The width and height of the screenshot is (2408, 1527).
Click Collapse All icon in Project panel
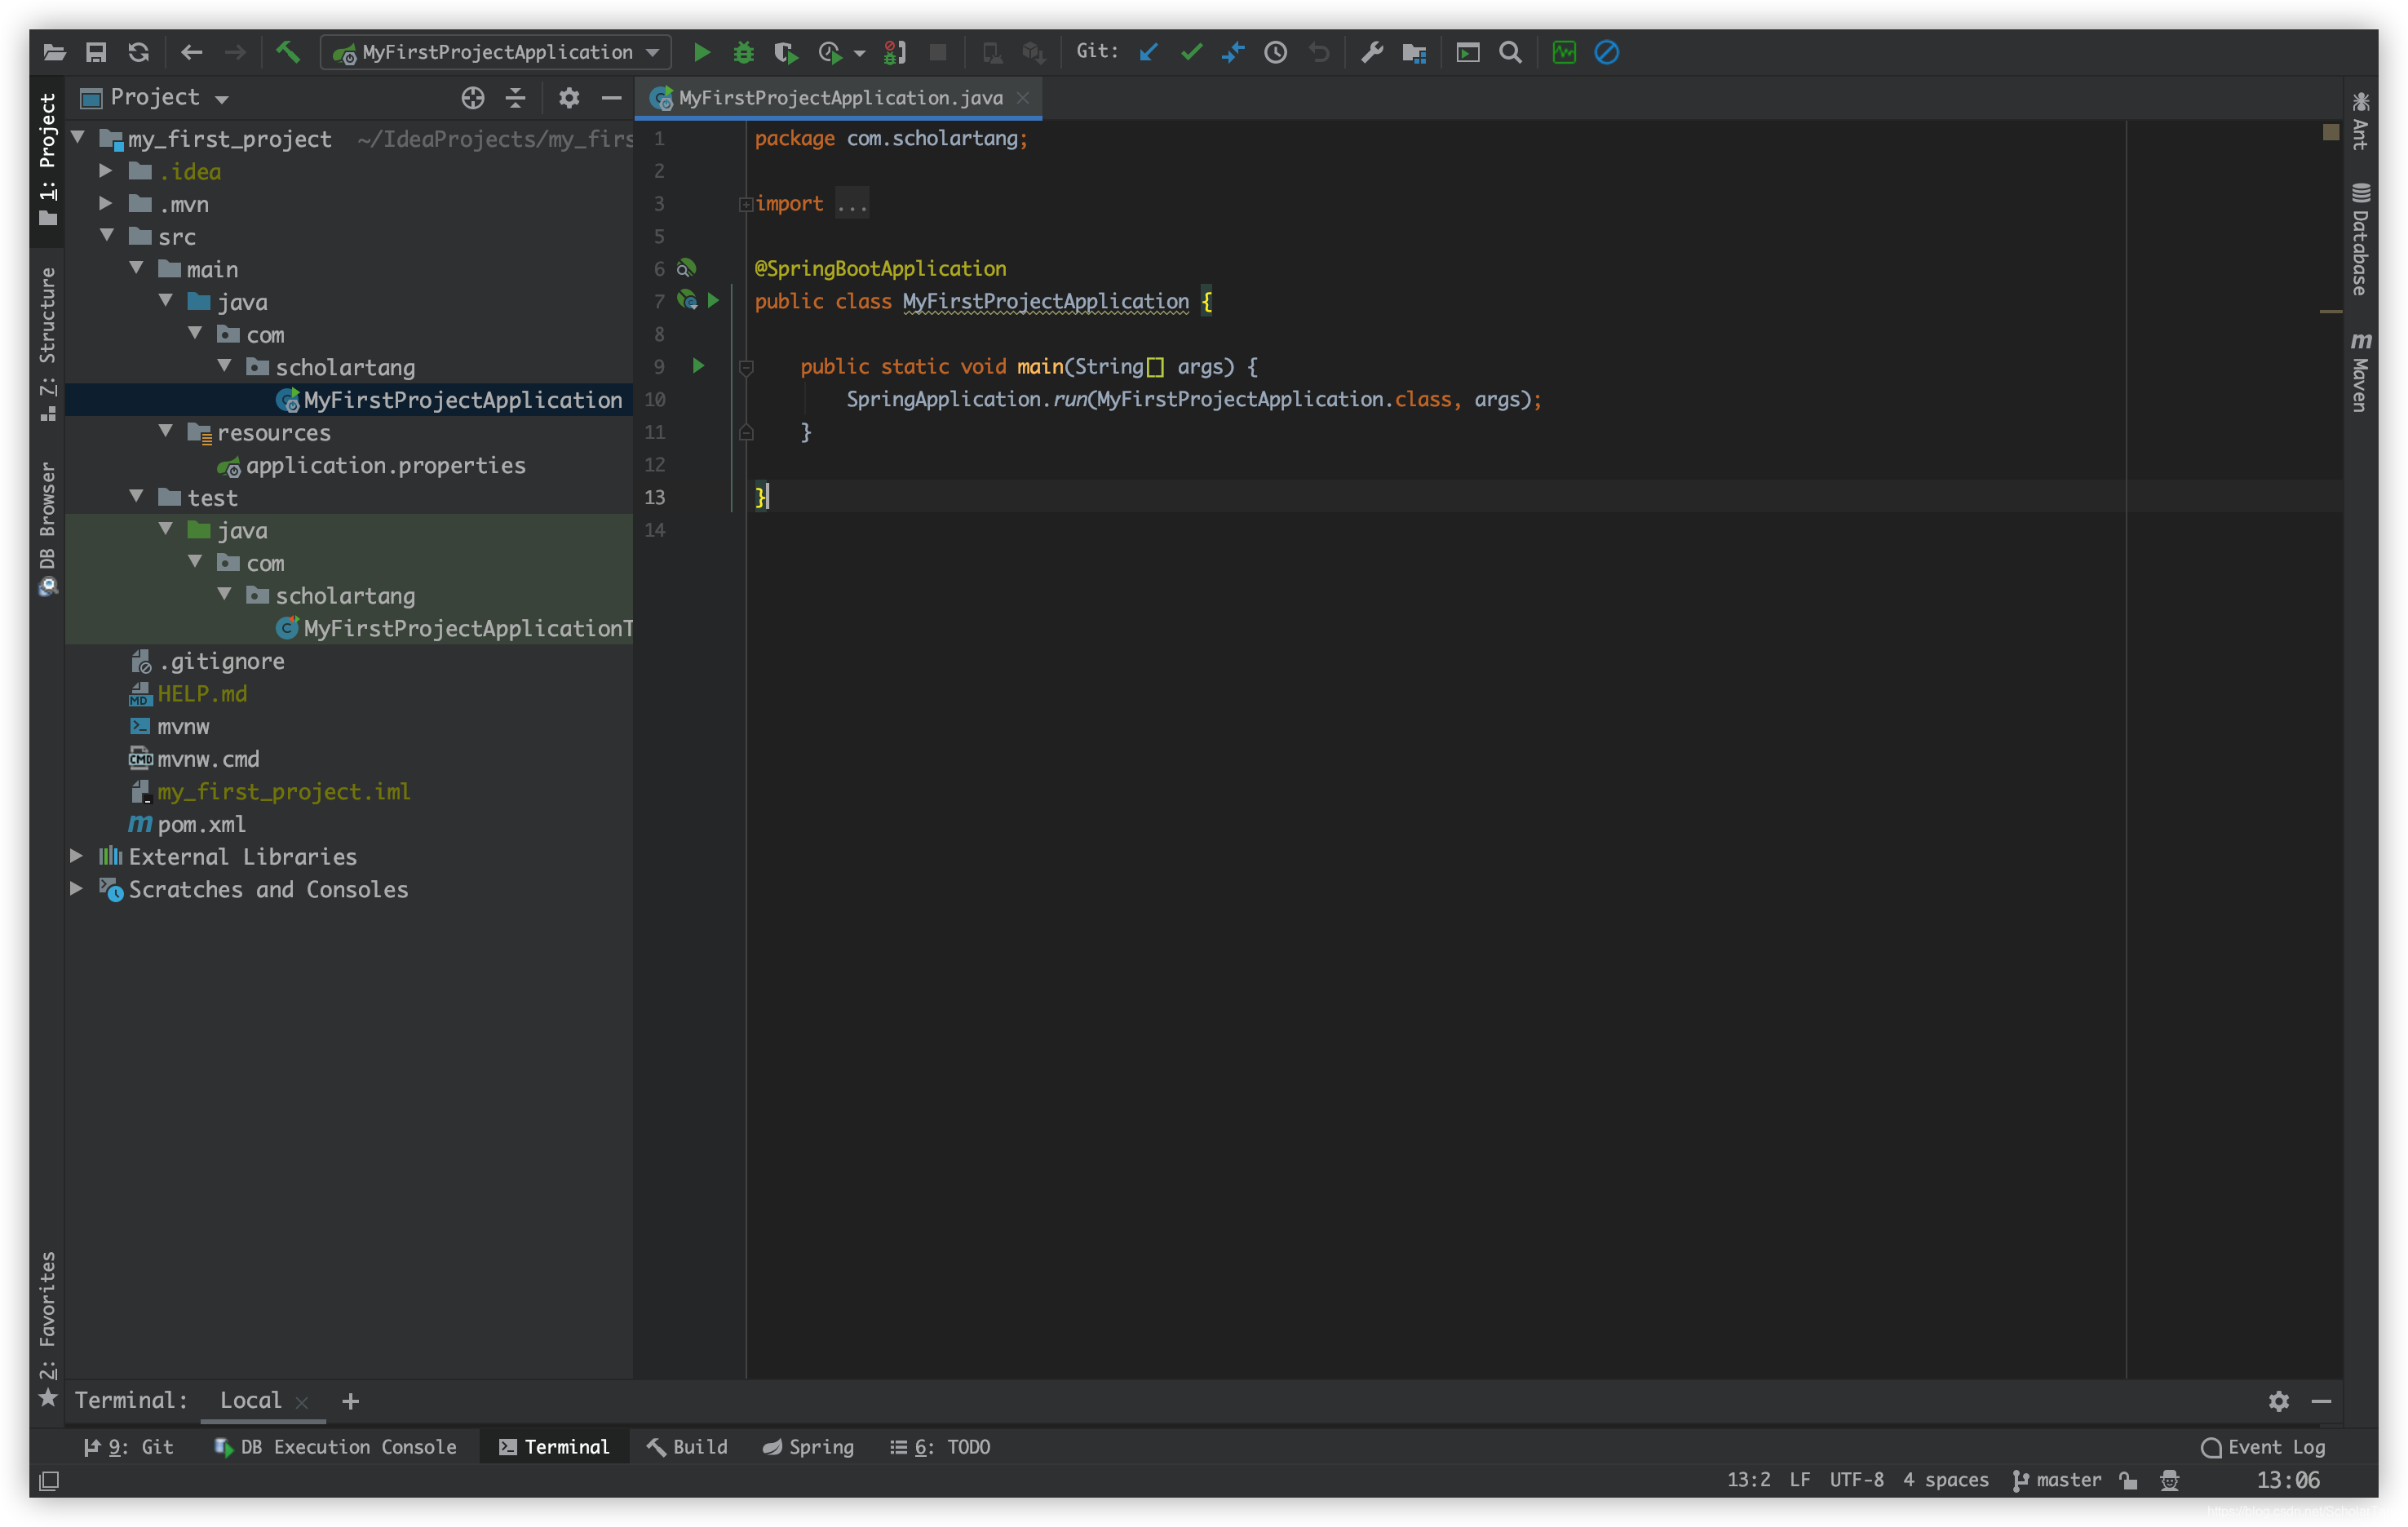click(515, 97)
